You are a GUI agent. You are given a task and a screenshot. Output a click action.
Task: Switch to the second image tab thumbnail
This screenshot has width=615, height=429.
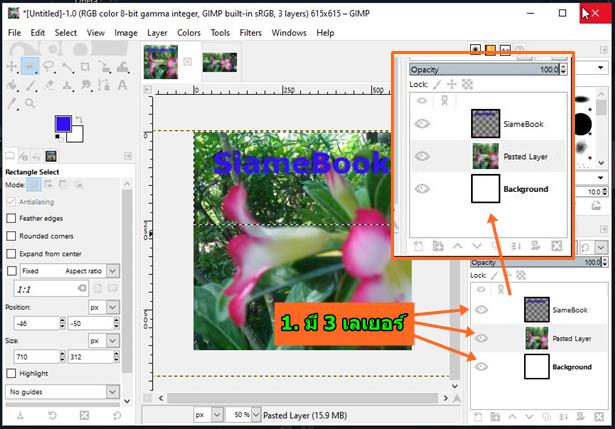pyautogui.click(x=220, y=62)
